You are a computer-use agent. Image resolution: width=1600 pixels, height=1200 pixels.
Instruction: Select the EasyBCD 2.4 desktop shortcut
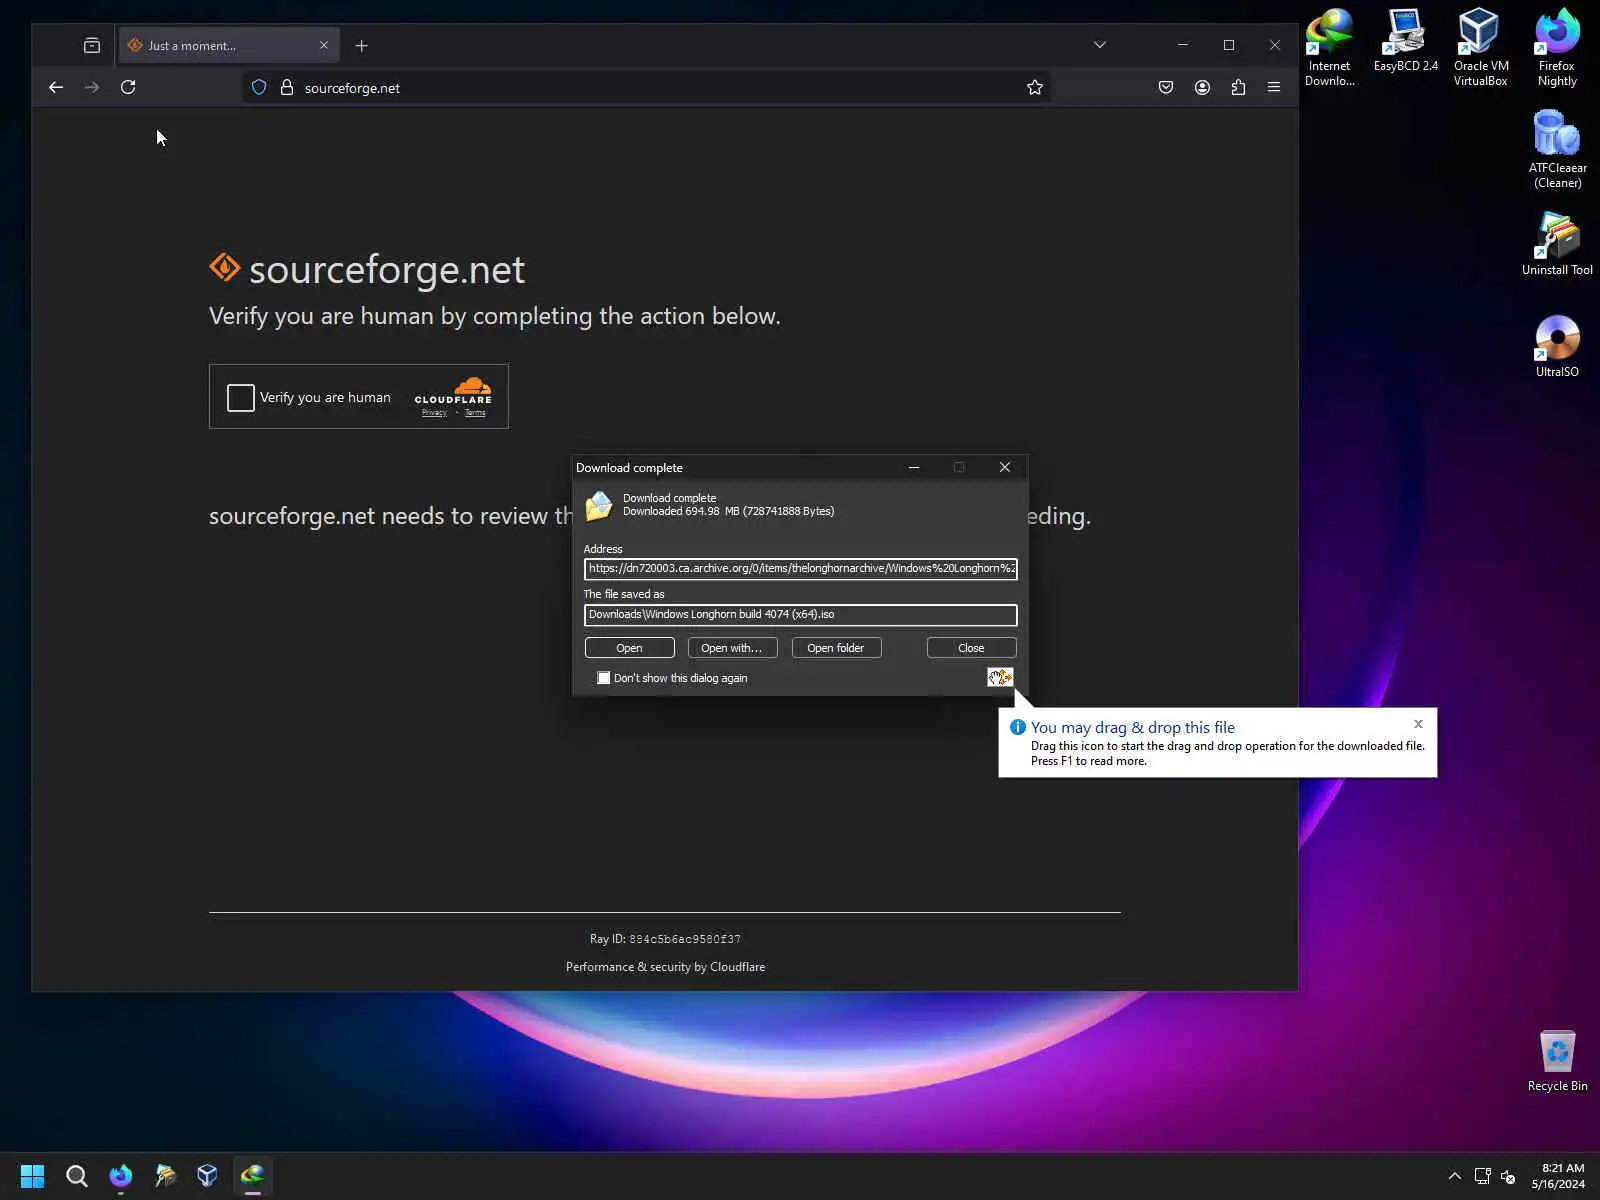click(1405, 41)
